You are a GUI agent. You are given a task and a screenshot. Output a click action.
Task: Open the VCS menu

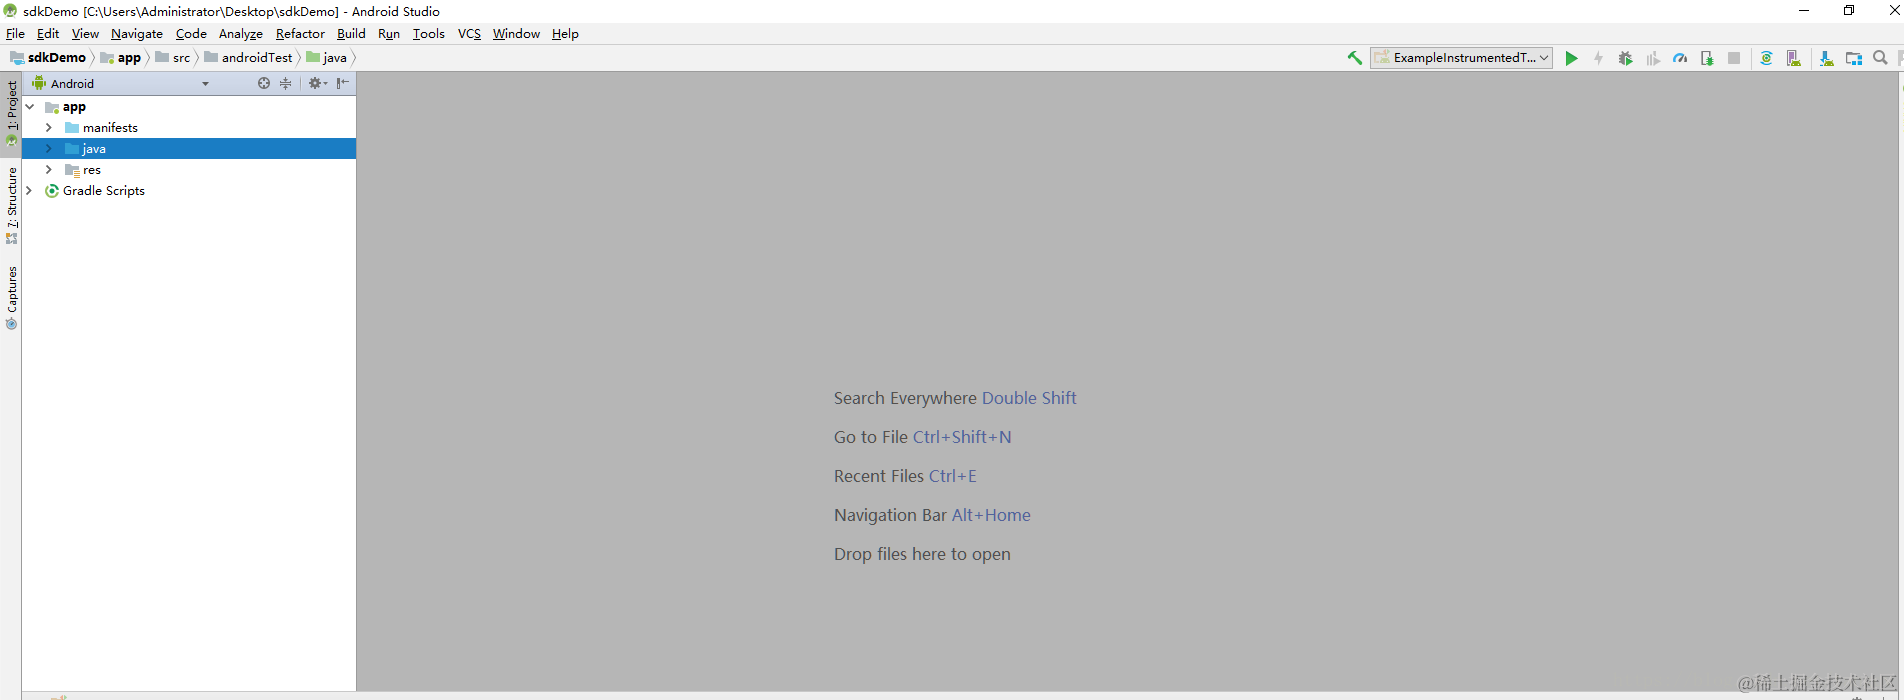pyautogui.click(x=469, y=34)
